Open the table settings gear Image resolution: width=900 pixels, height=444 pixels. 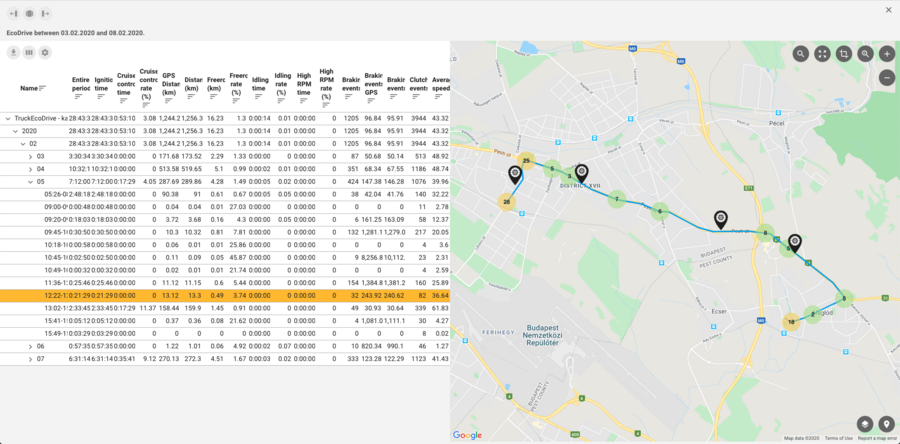45,52
